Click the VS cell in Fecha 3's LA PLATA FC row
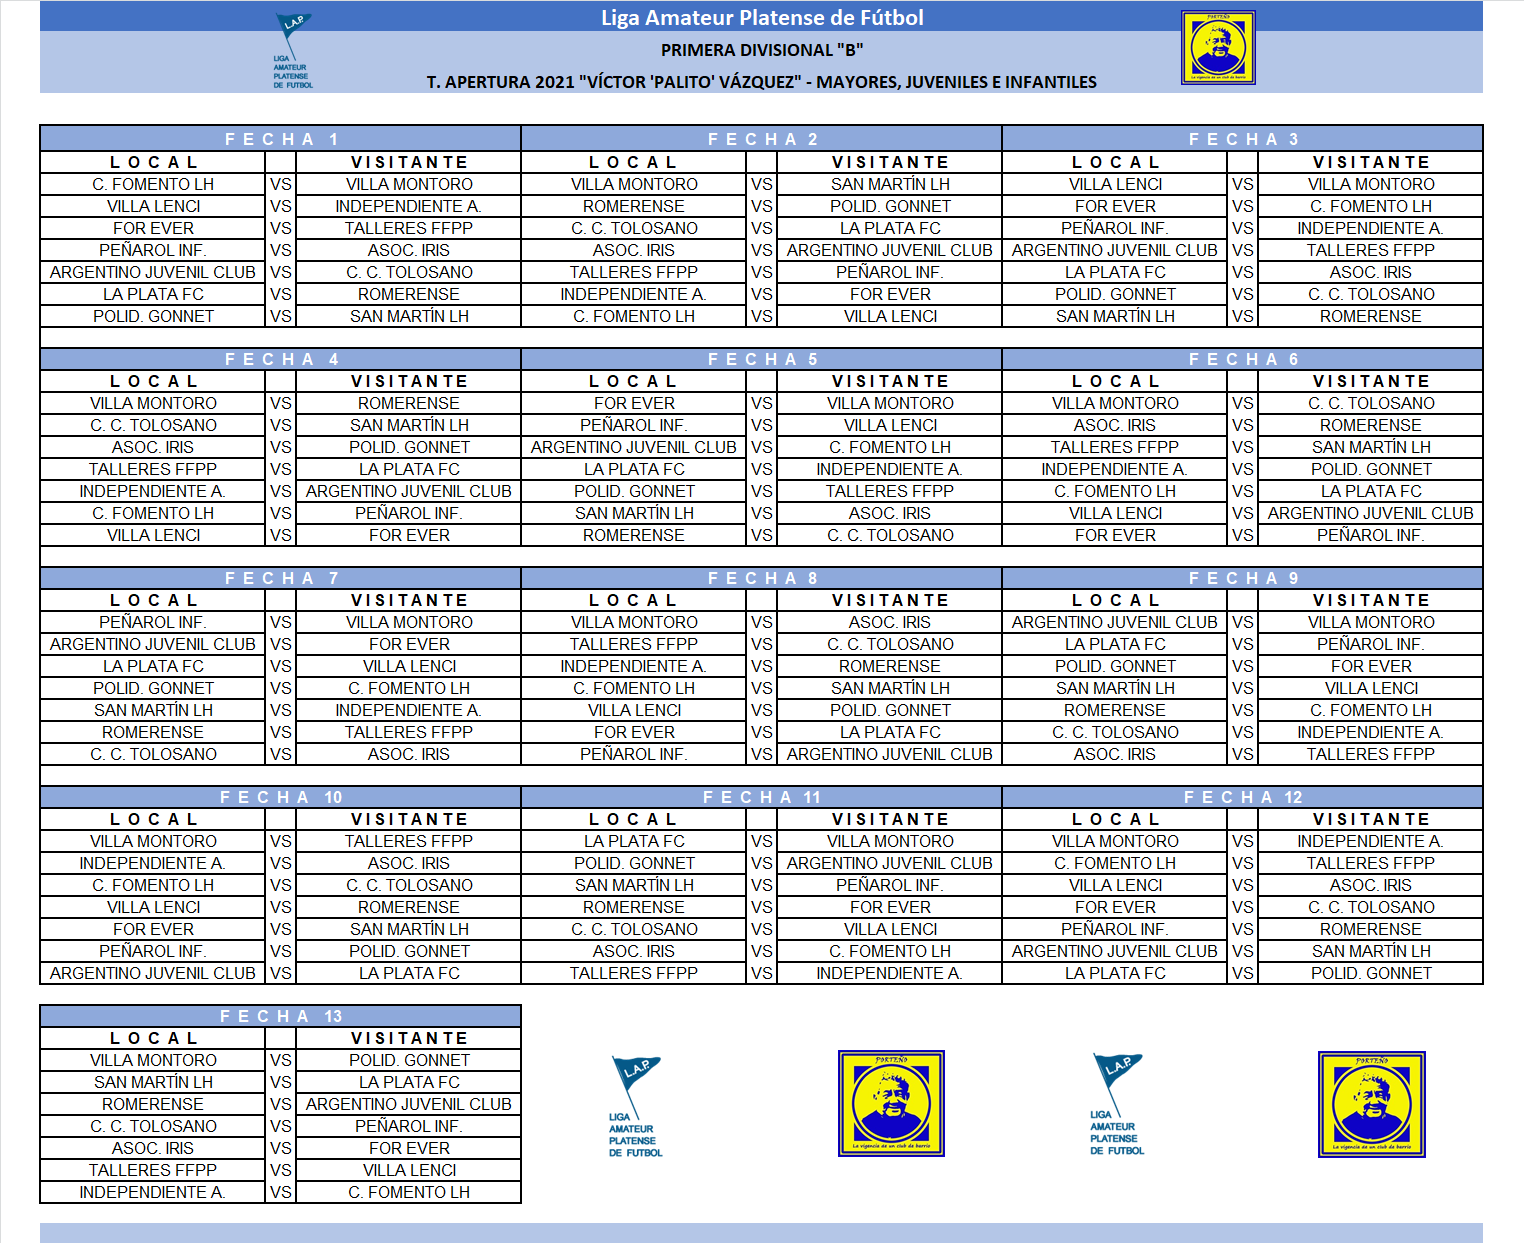This screenshot has width=1524, height=1243. [x=1243, y=272]
